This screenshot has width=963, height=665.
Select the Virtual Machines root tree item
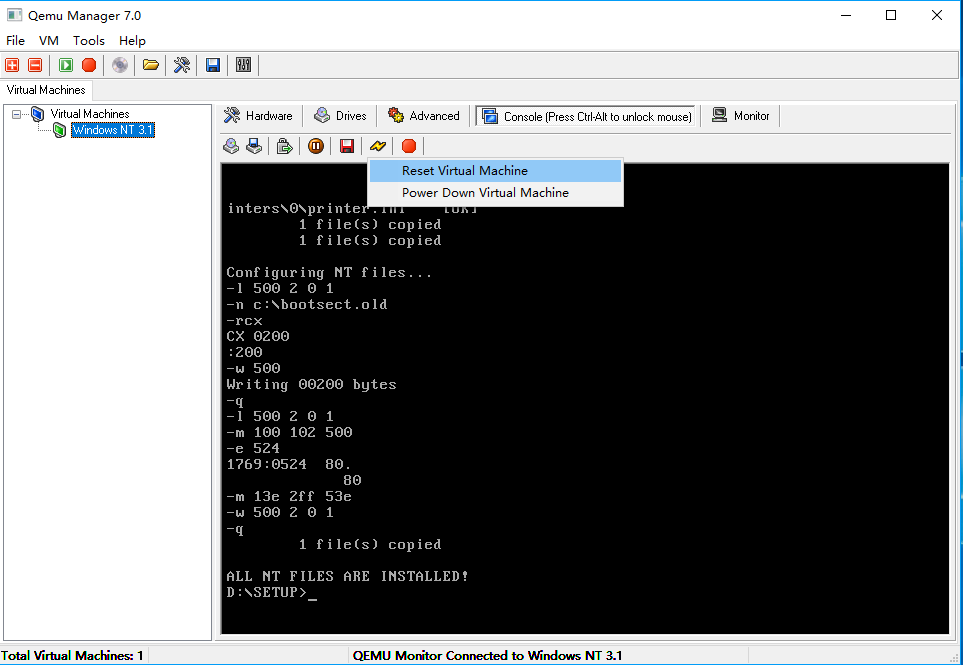point(90,114)
